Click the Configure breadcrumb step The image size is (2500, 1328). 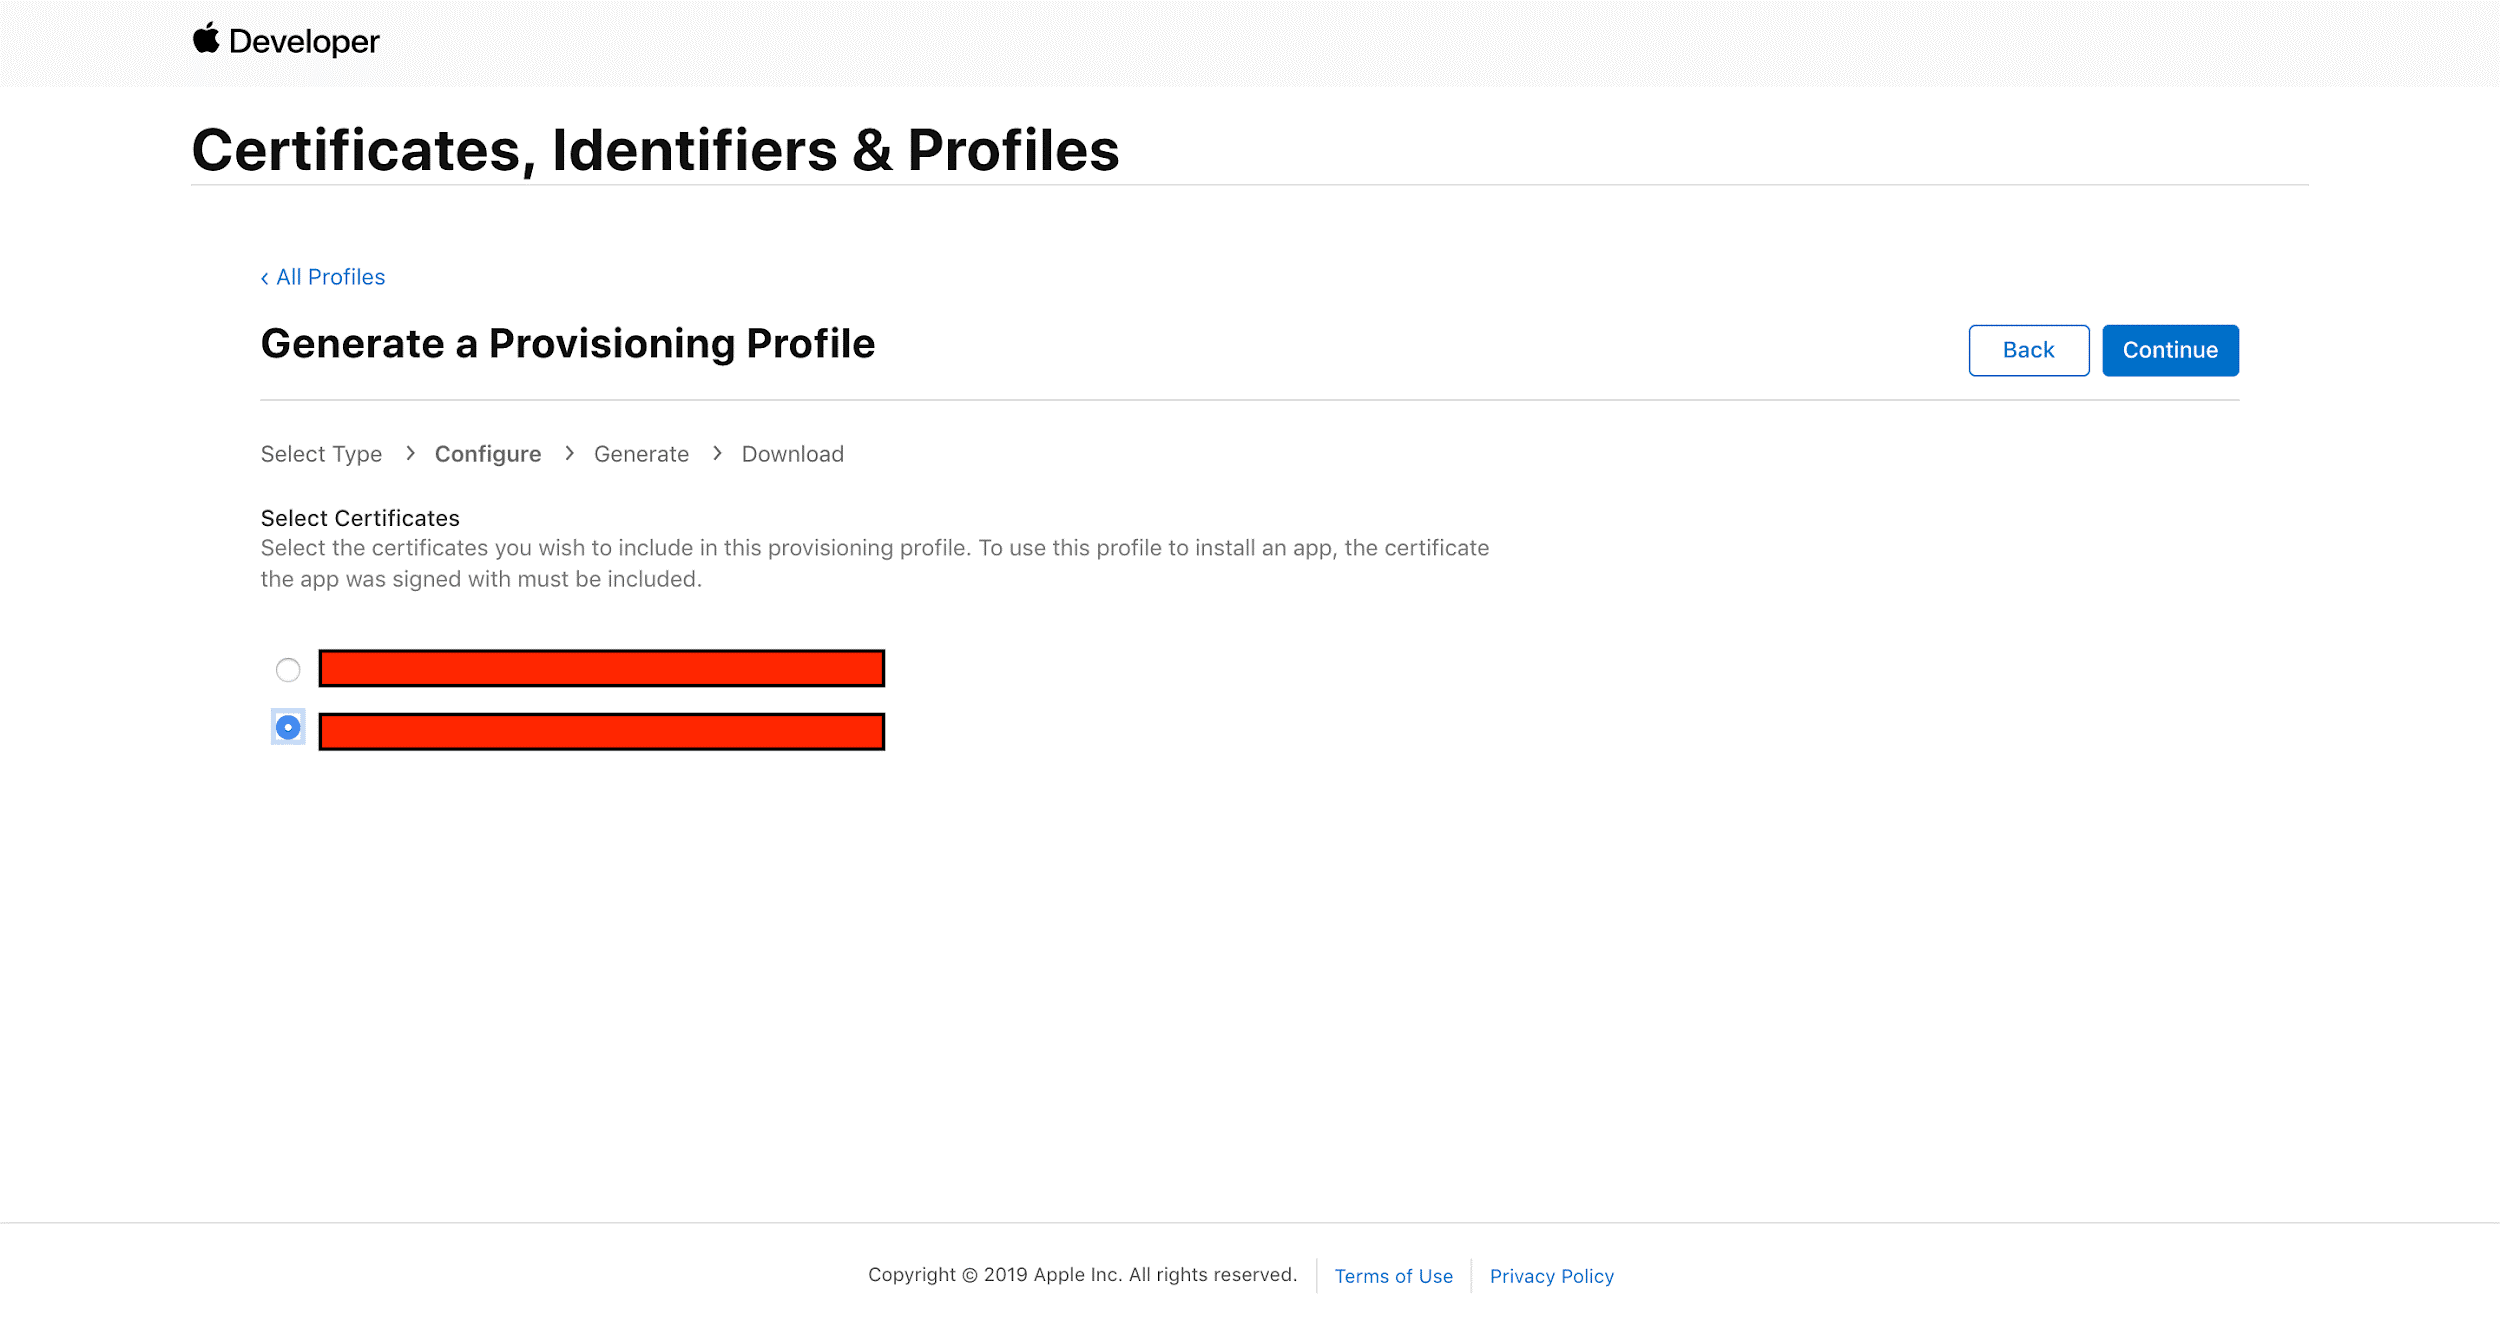pyautogui.click(x=486, y=453)
